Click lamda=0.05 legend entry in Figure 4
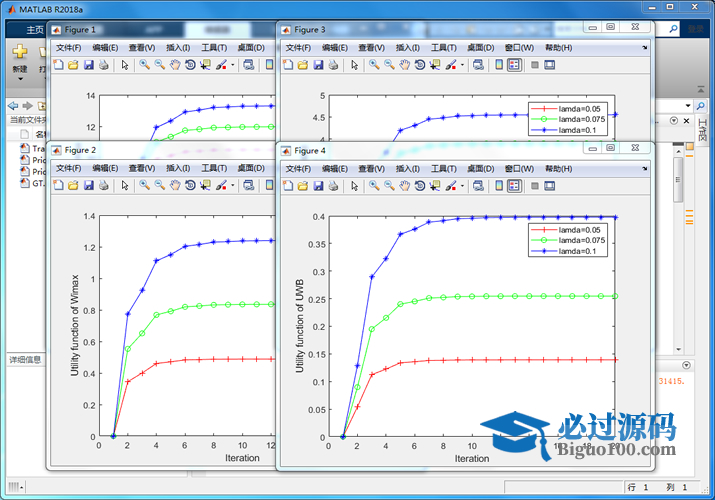The image size is (715, 500). coord(568,230)
